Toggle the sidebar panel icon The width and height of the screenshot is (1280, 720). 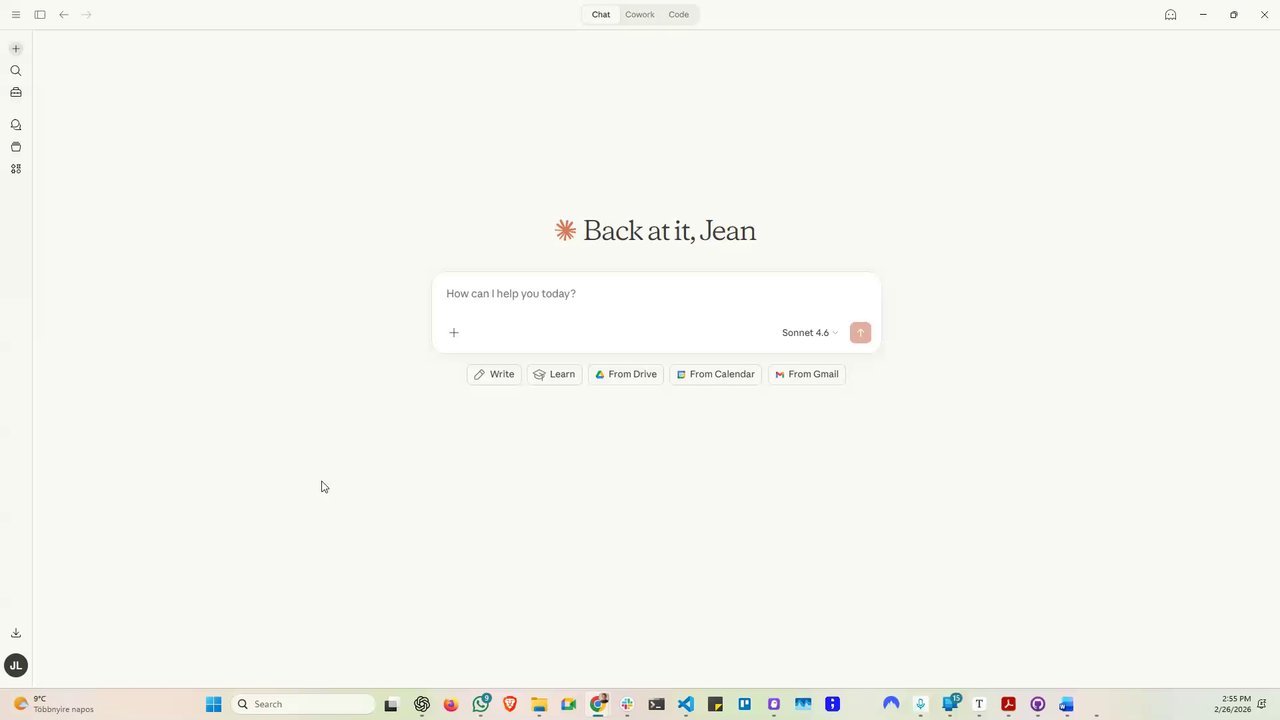coord(40,15)
